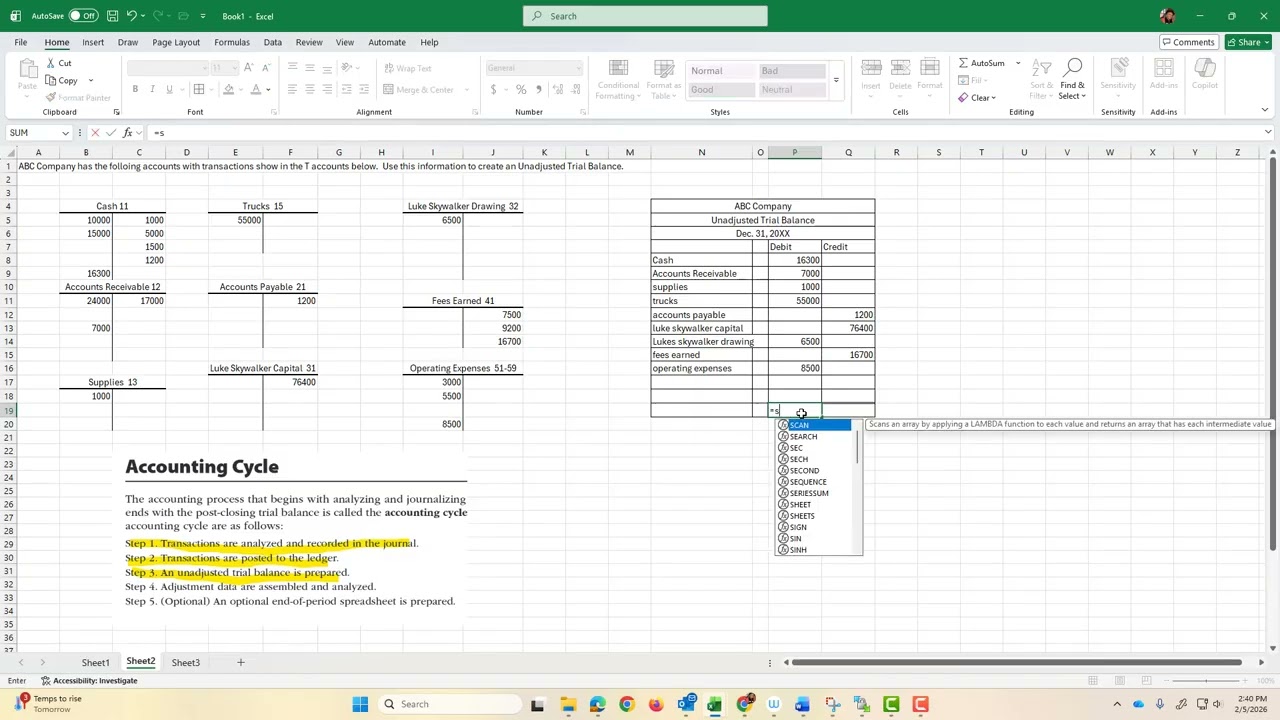Click the Format Painter brush
The height and width of the screenshot is (720, 1280).
[x=51, y=97]
